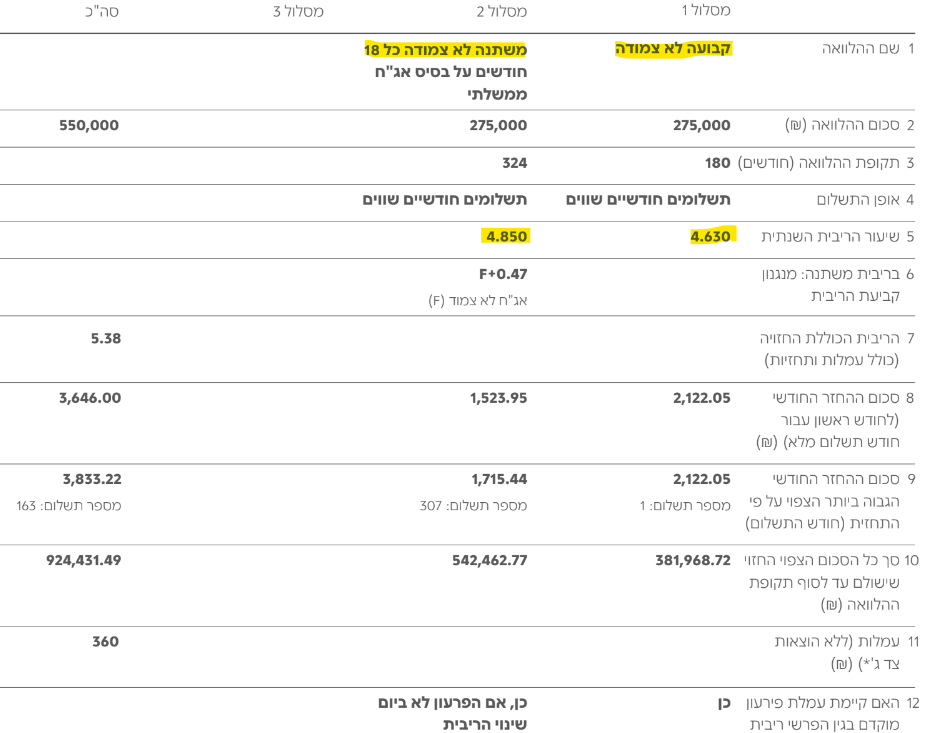The width and height of the screenshot is (938, 733).
Task: Click the 360 fees value
Action: click(x=105, y=641)
